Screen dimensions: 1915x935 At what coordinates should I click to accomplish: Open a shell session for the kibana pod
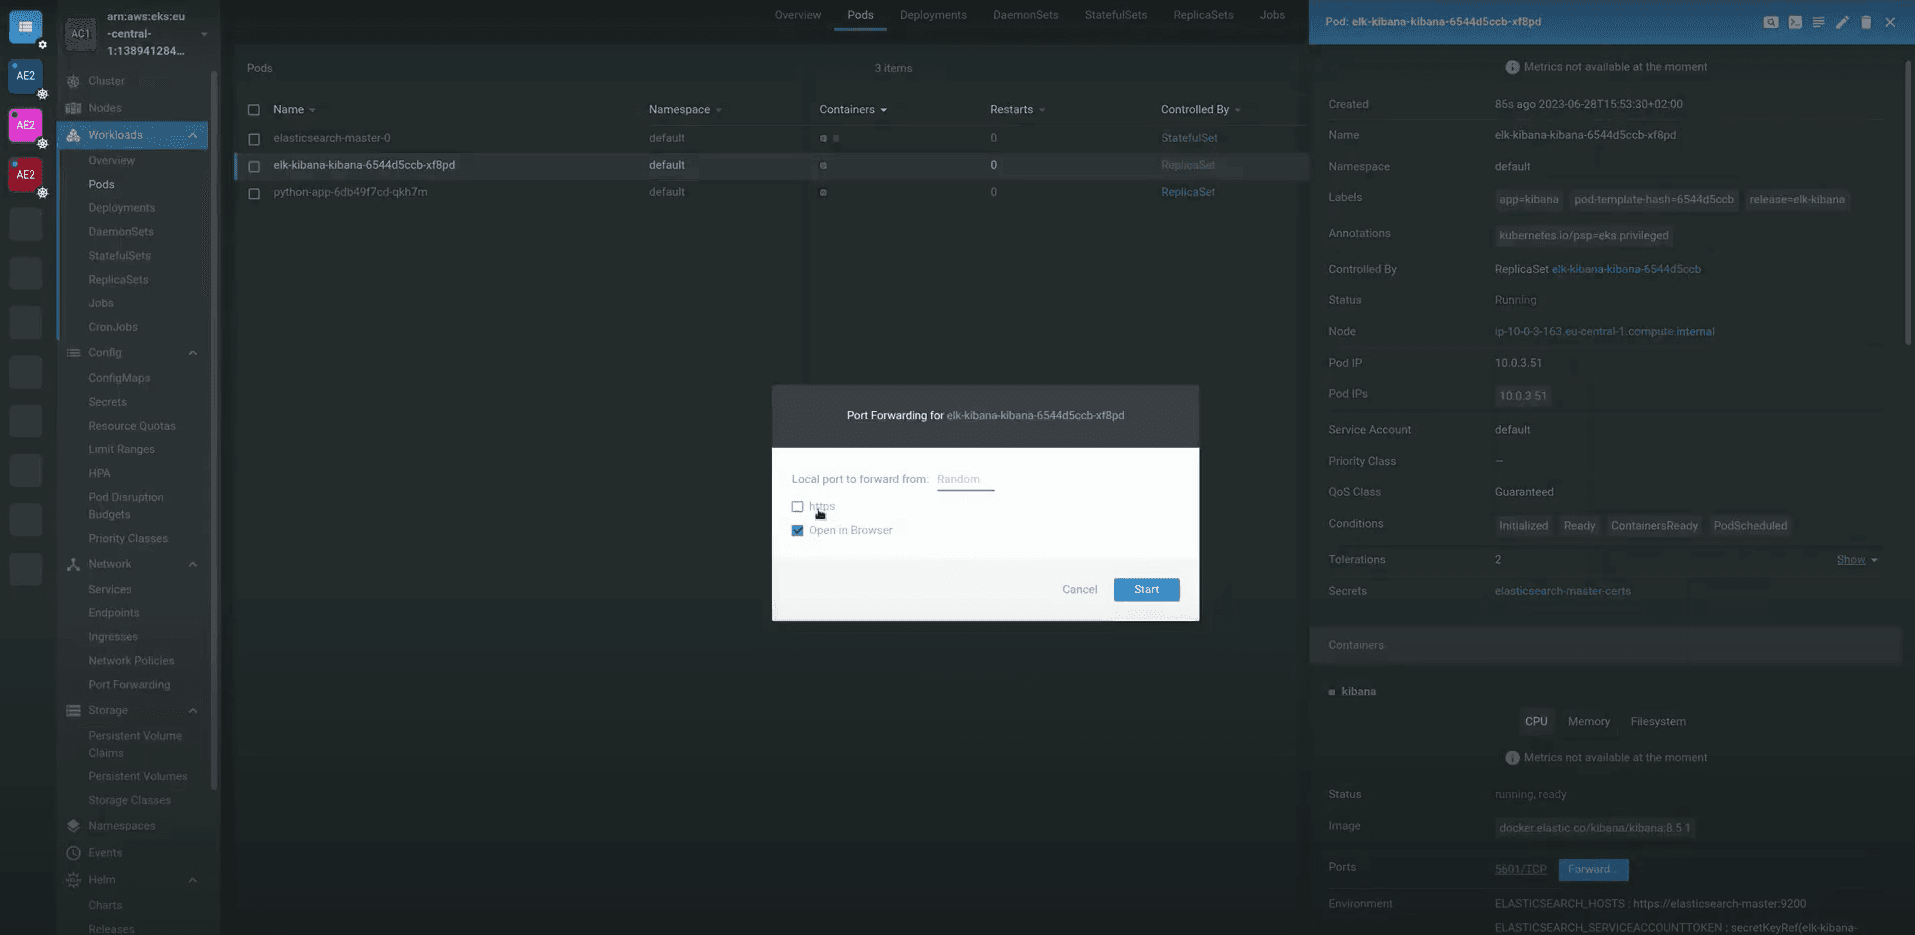point(1795,21)
